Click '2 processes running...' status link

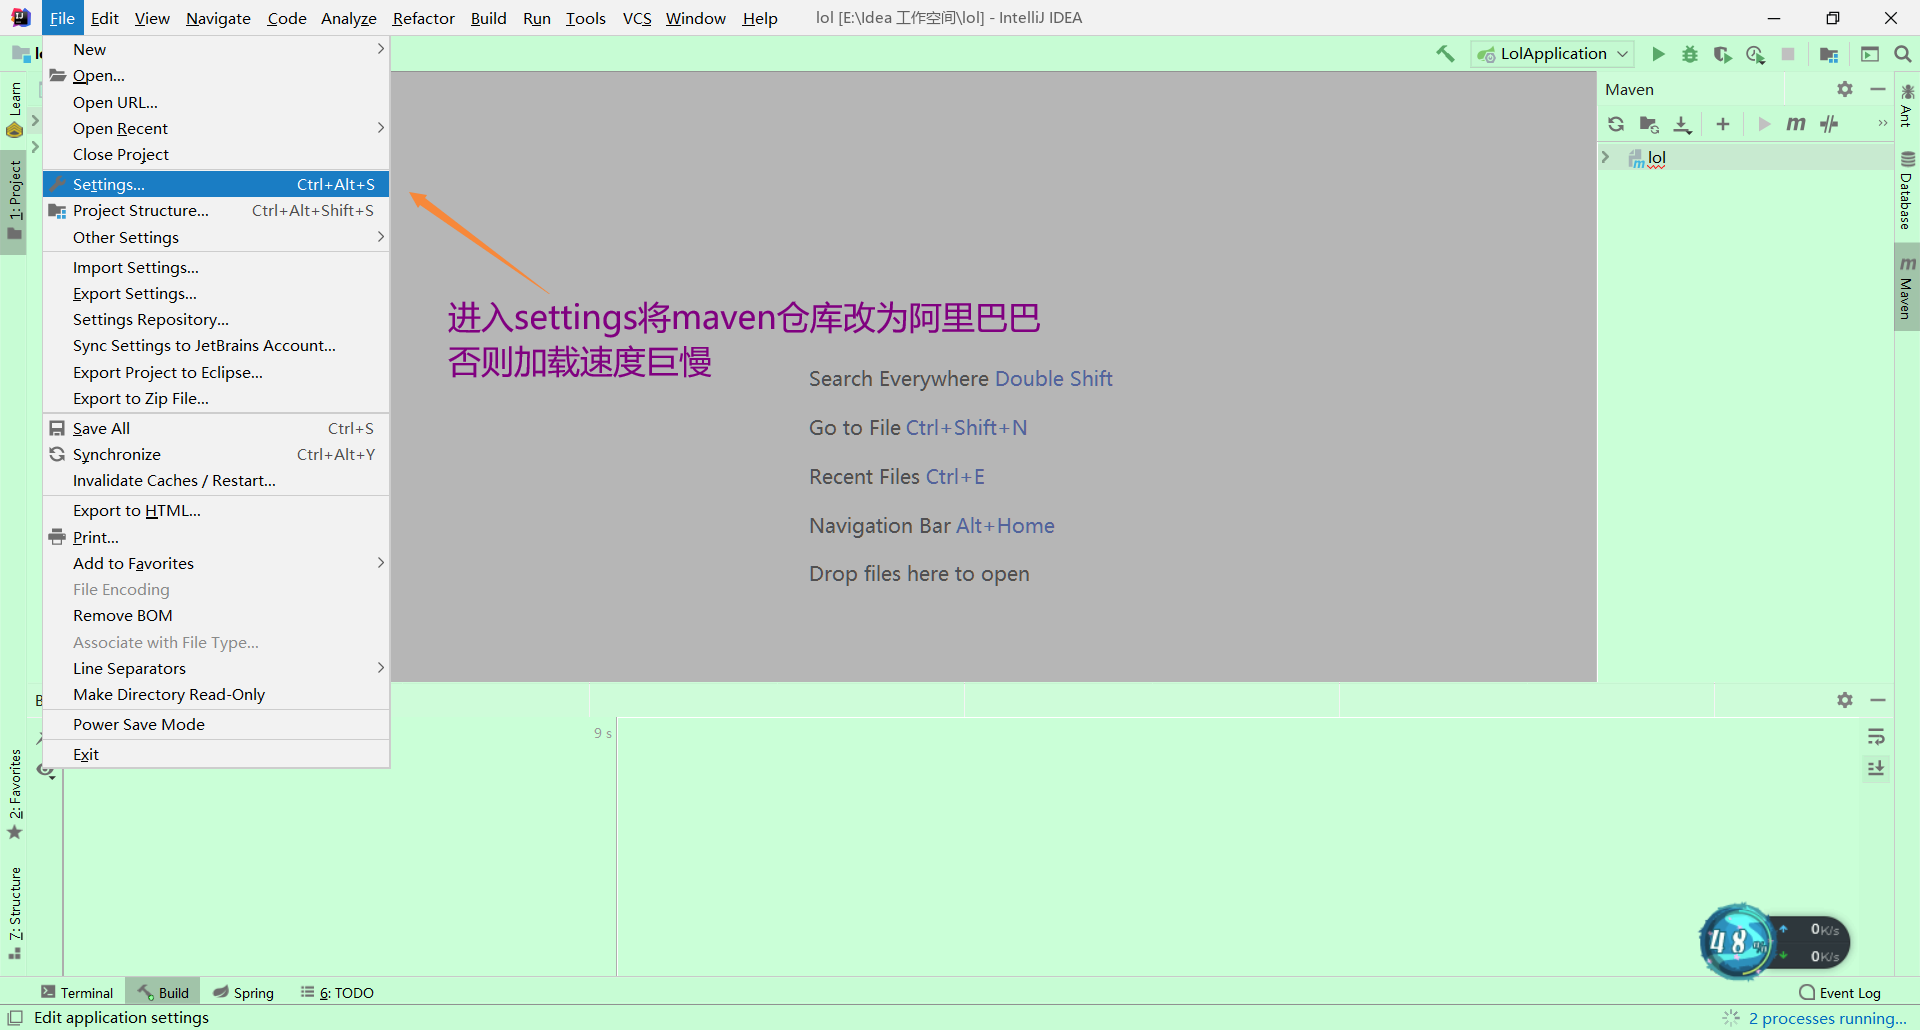[x=1827, y=1018]
